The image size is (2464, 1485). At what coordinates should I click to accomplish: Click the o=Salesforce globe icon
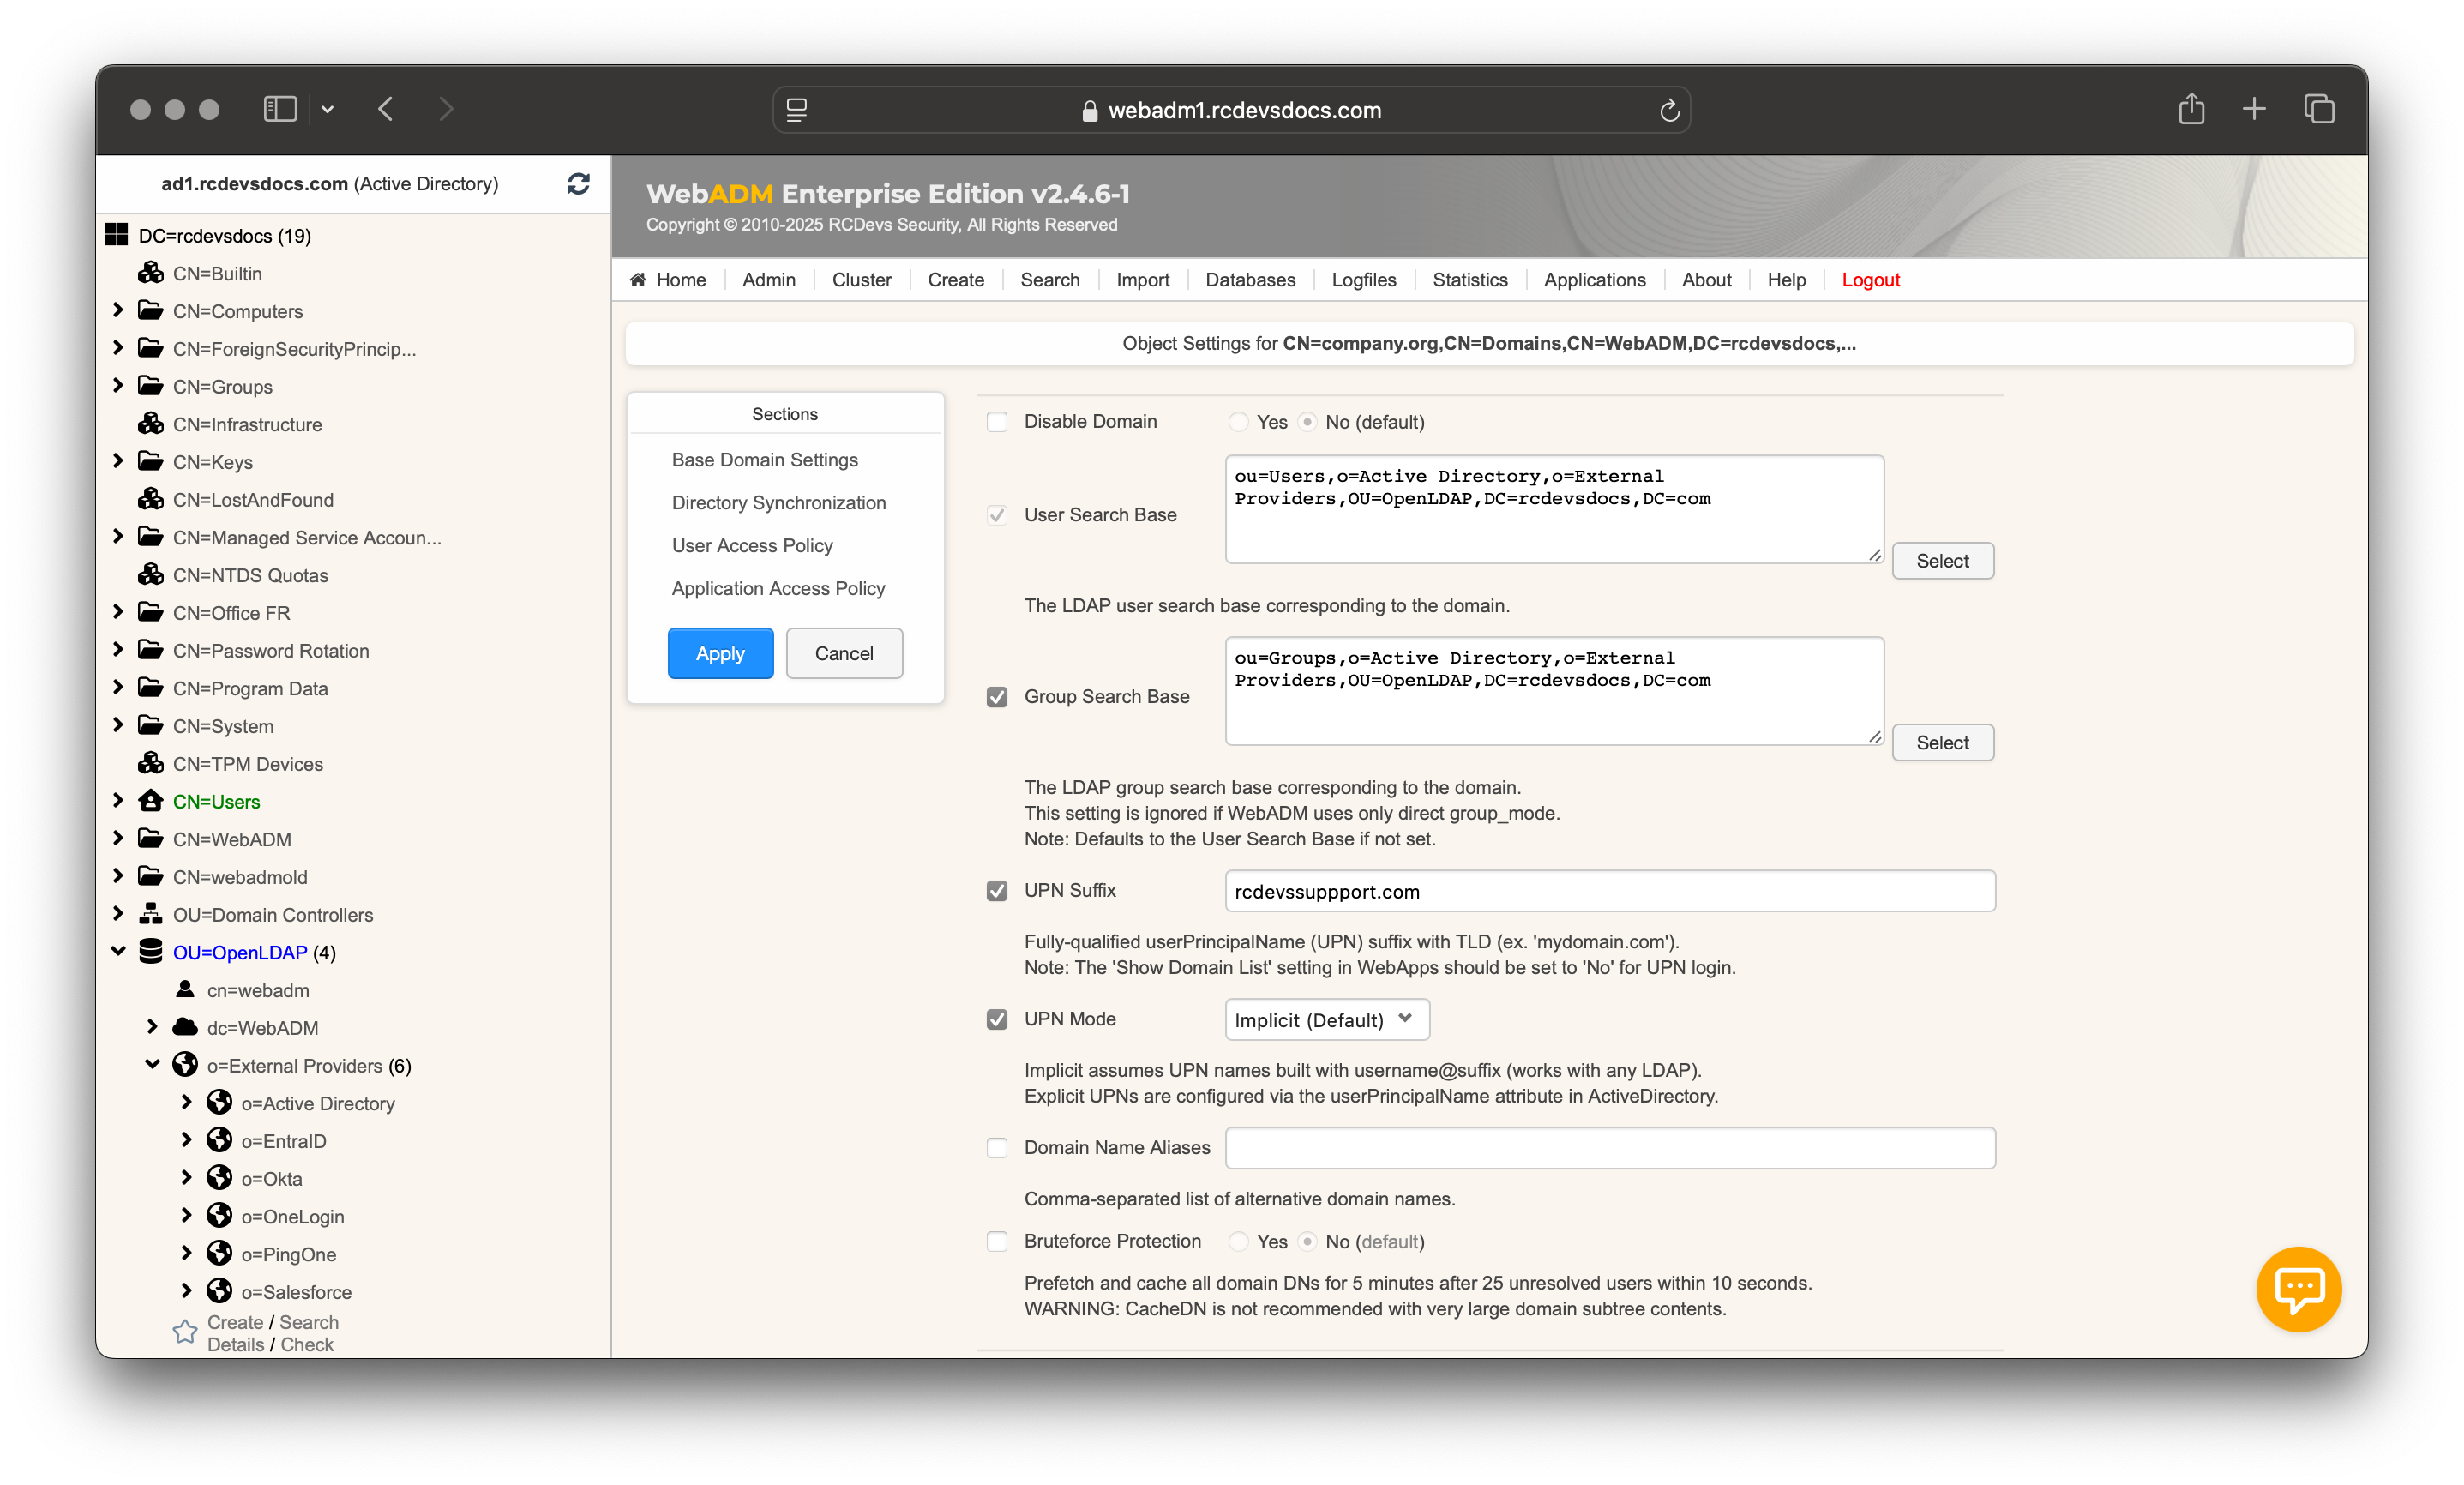tap(219, 1291)
